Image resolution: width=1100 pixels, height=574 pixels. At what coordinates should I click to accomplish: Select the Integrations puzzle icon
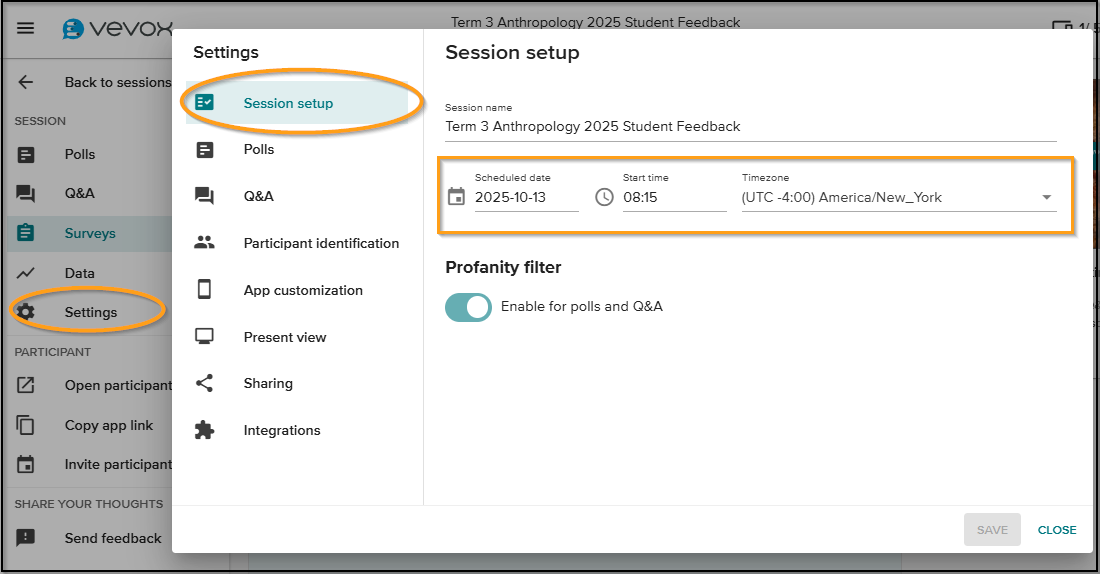204,430
